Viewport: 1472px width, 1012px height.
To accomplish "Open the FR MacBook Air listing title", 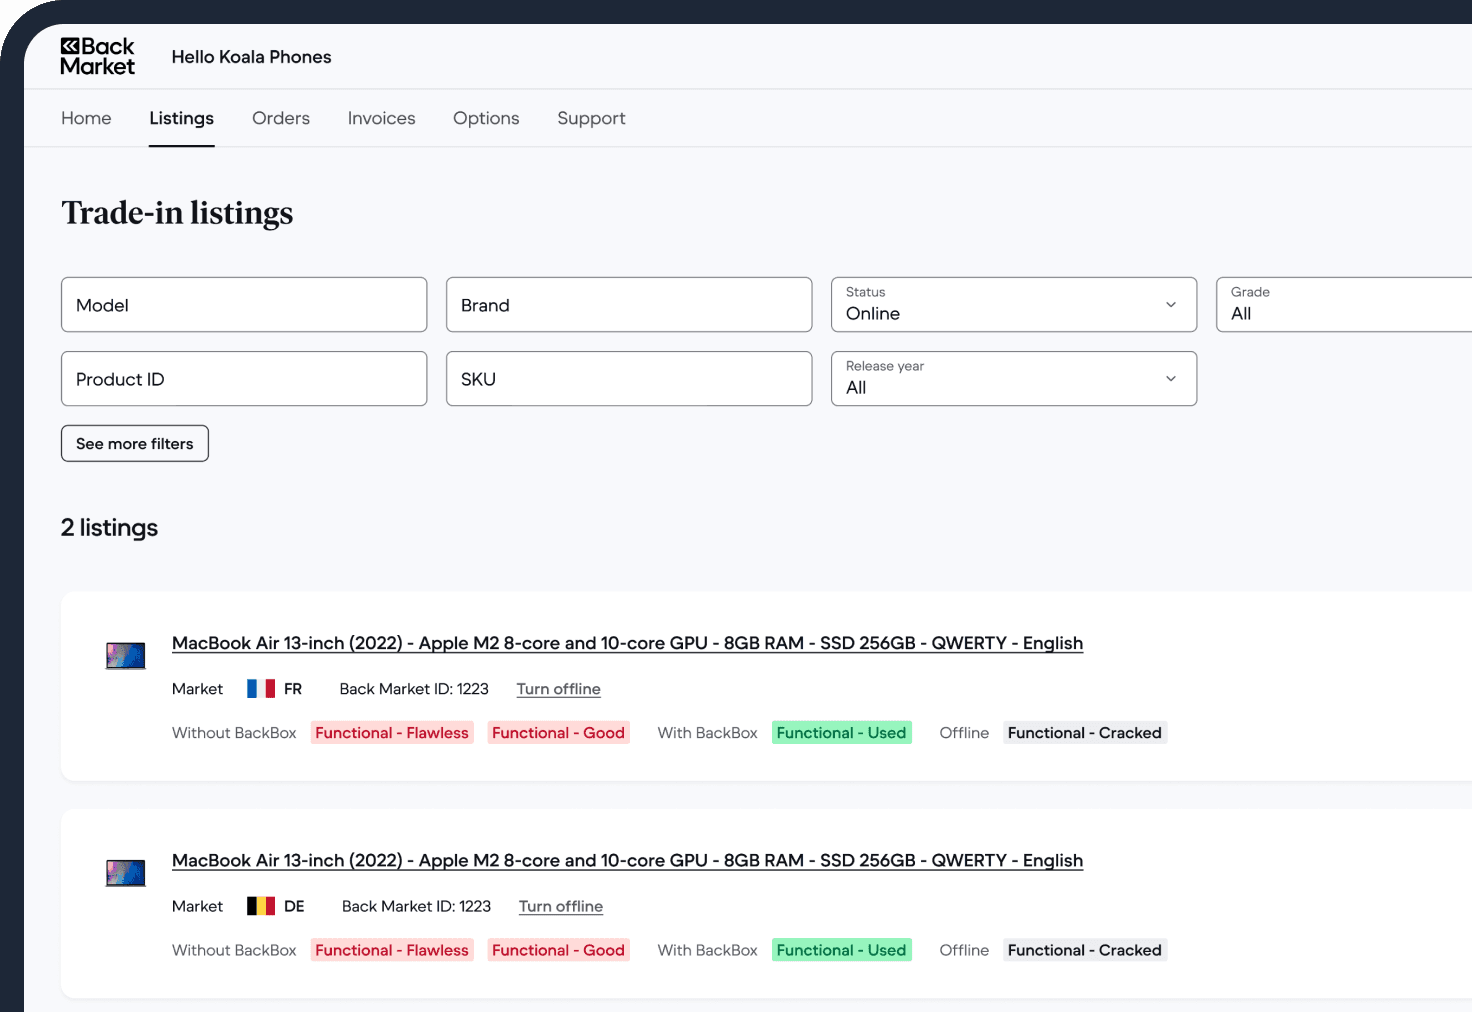I will point(627,643).
